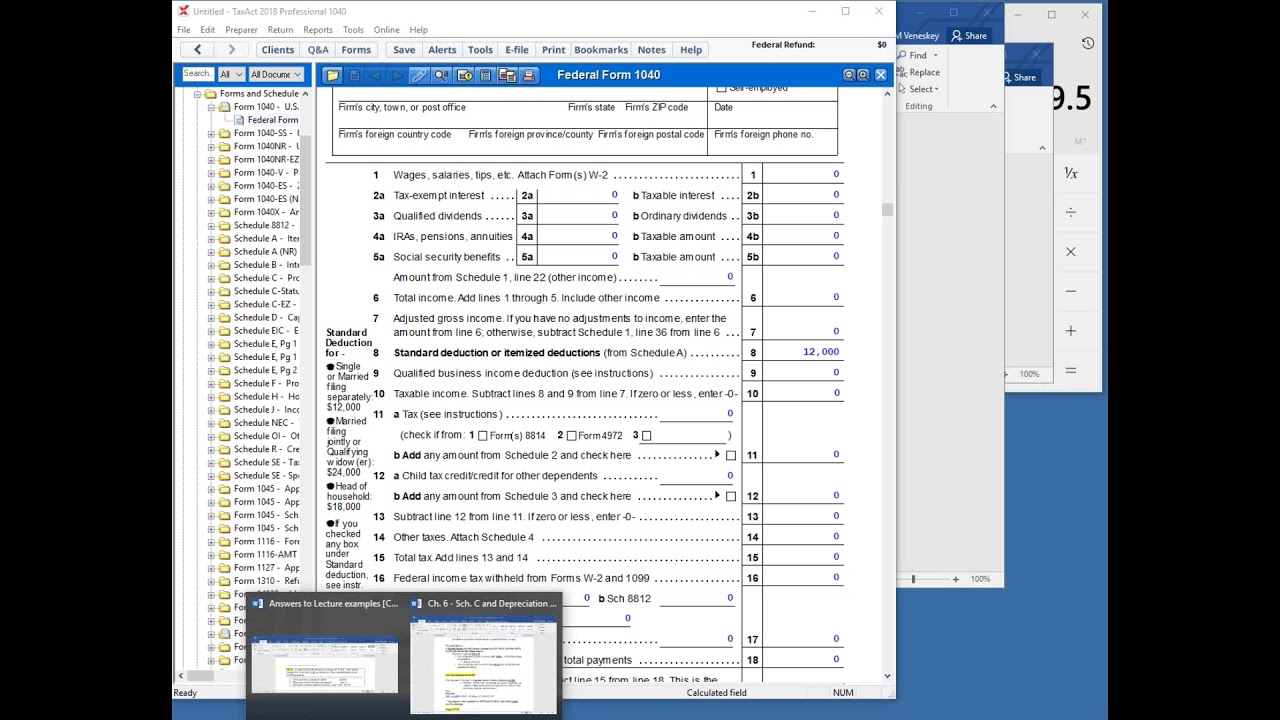Check the Schedule 3 amount checkbox
The width and height of the screenshot is (1280, 720).
click(731, 497)
